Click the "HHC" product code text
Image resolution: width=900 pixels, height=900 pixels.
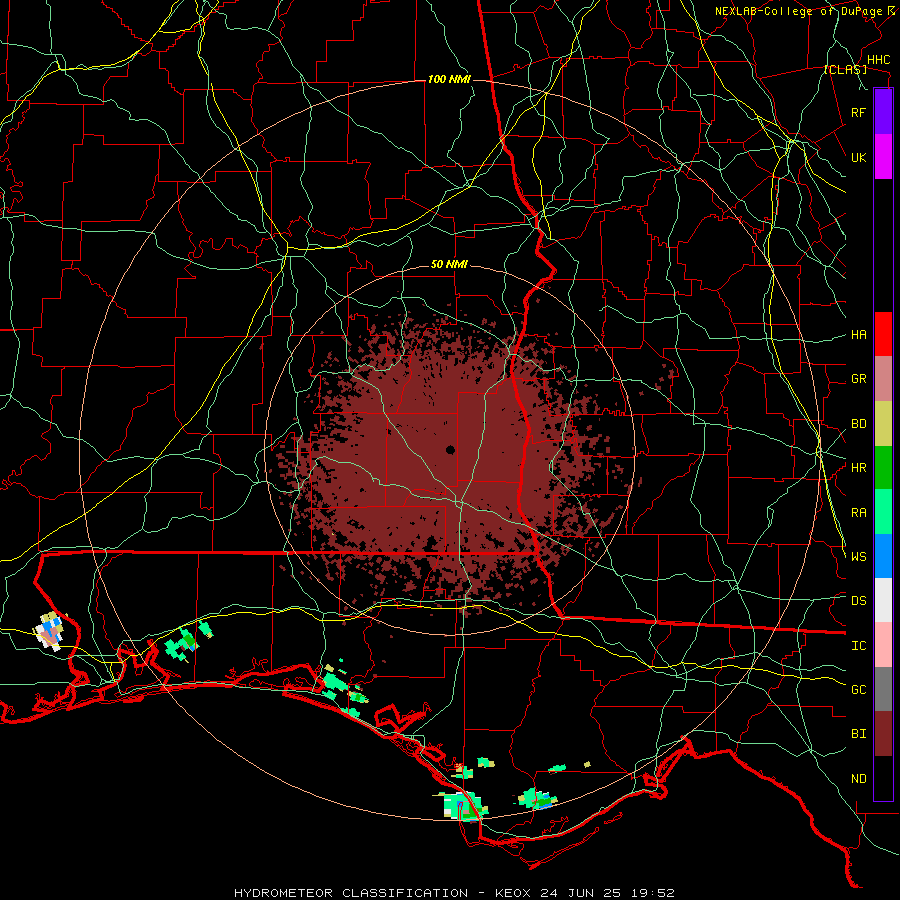click(879, 60)
